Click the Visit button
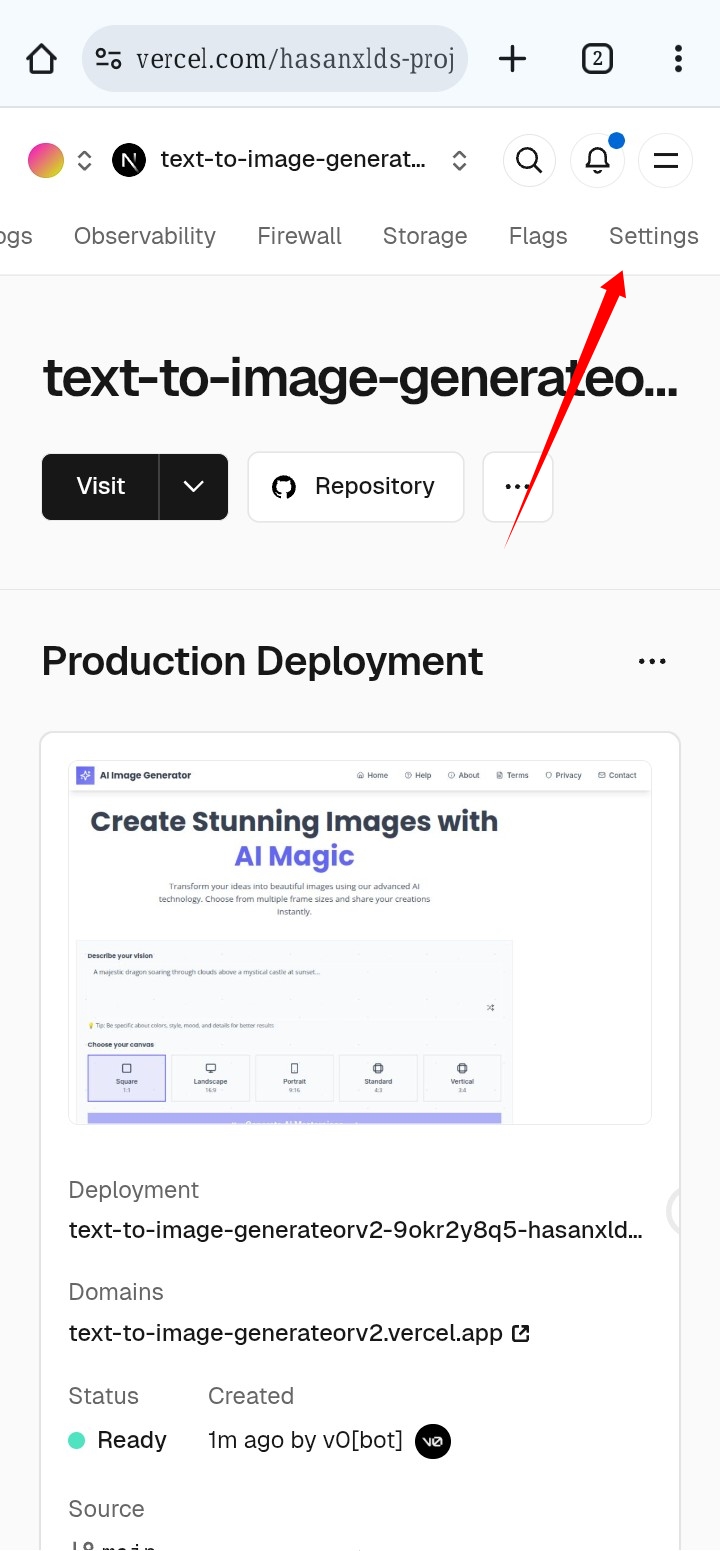 pos(101,487)
